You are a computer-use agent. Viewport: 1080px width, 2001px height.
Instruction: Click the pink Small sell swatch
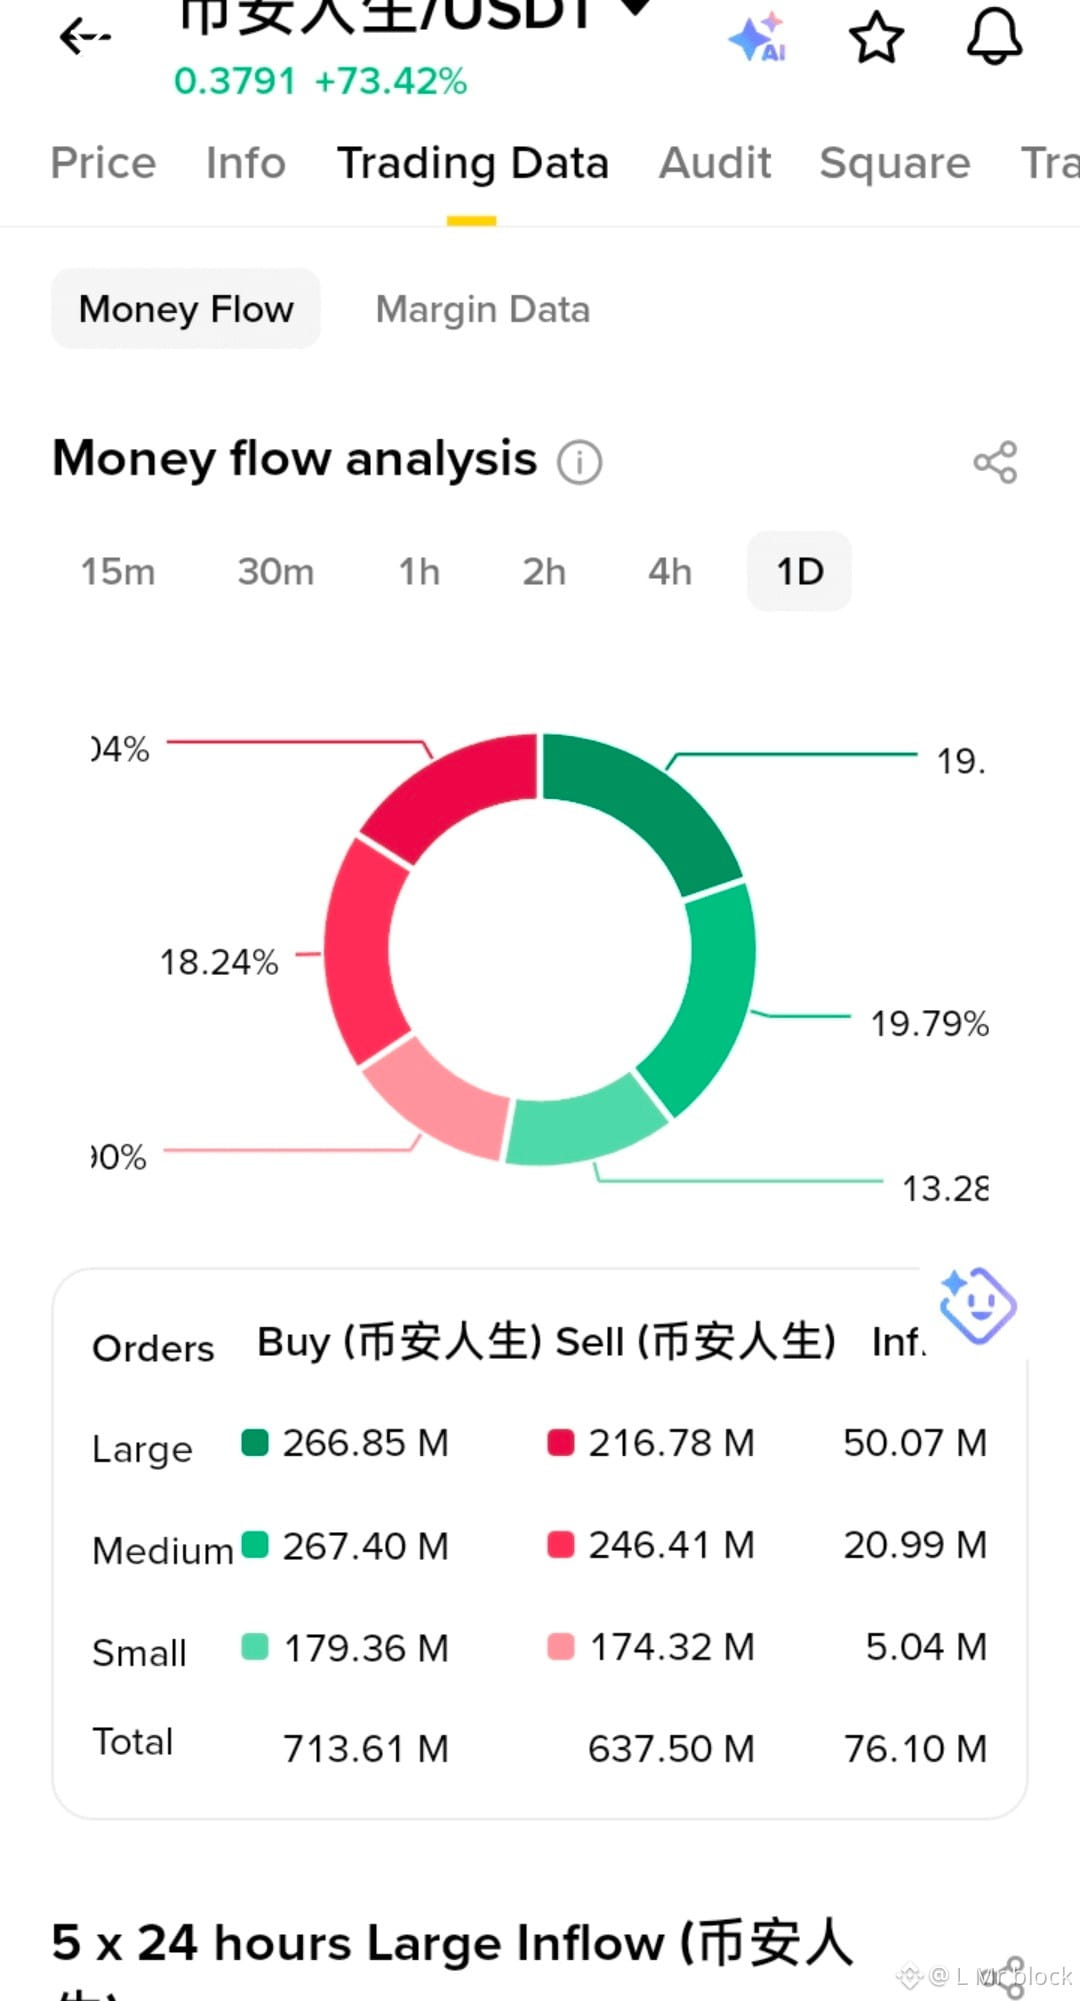[561, 1646]
